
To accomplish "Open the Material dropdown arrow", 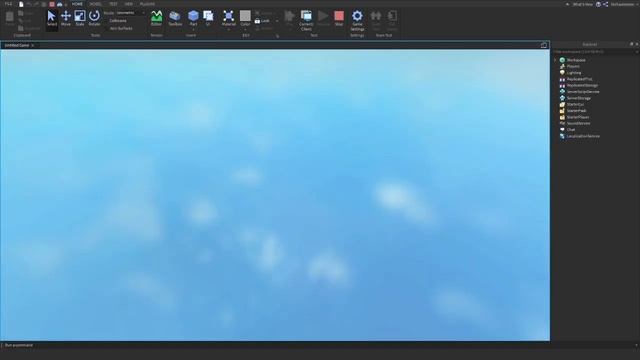I will click(229, 29).
